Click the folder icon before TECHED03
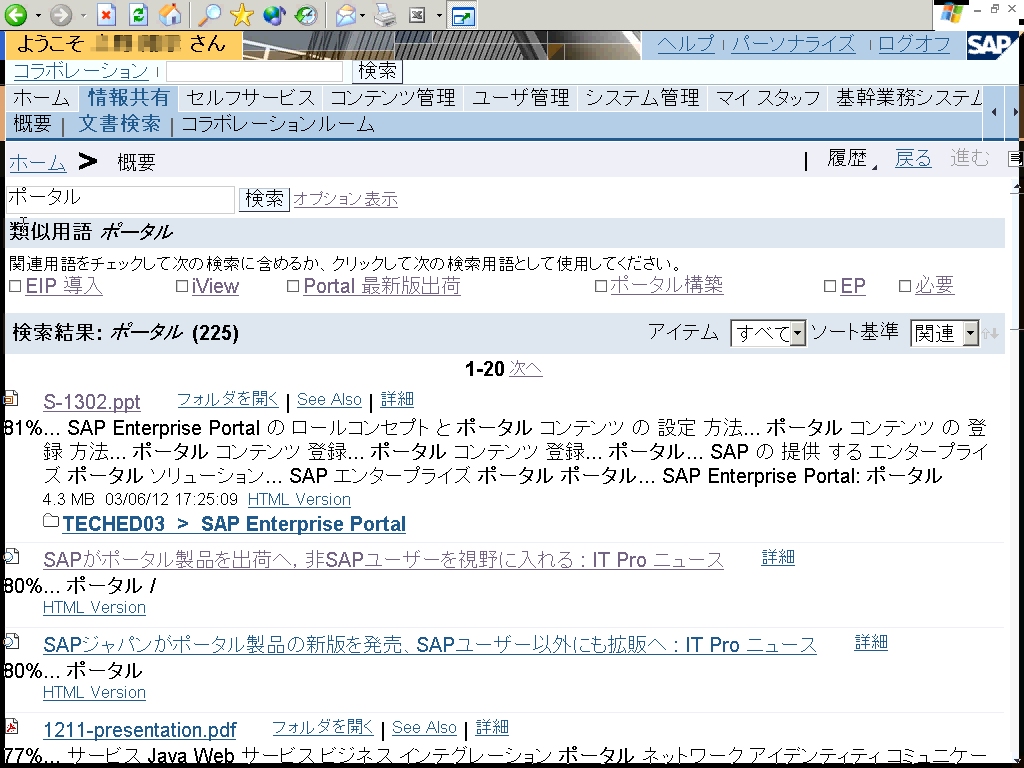Viewport: 1024px width, 768px height. click(51, 520)
